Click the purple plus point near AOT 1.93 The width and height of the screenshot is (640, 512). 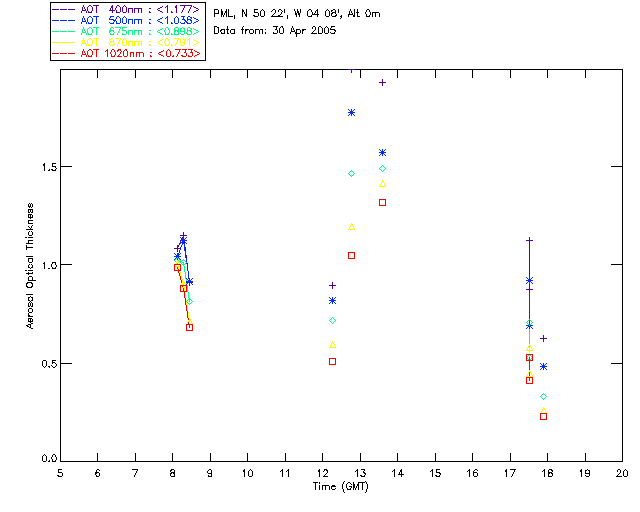[382, 82]
